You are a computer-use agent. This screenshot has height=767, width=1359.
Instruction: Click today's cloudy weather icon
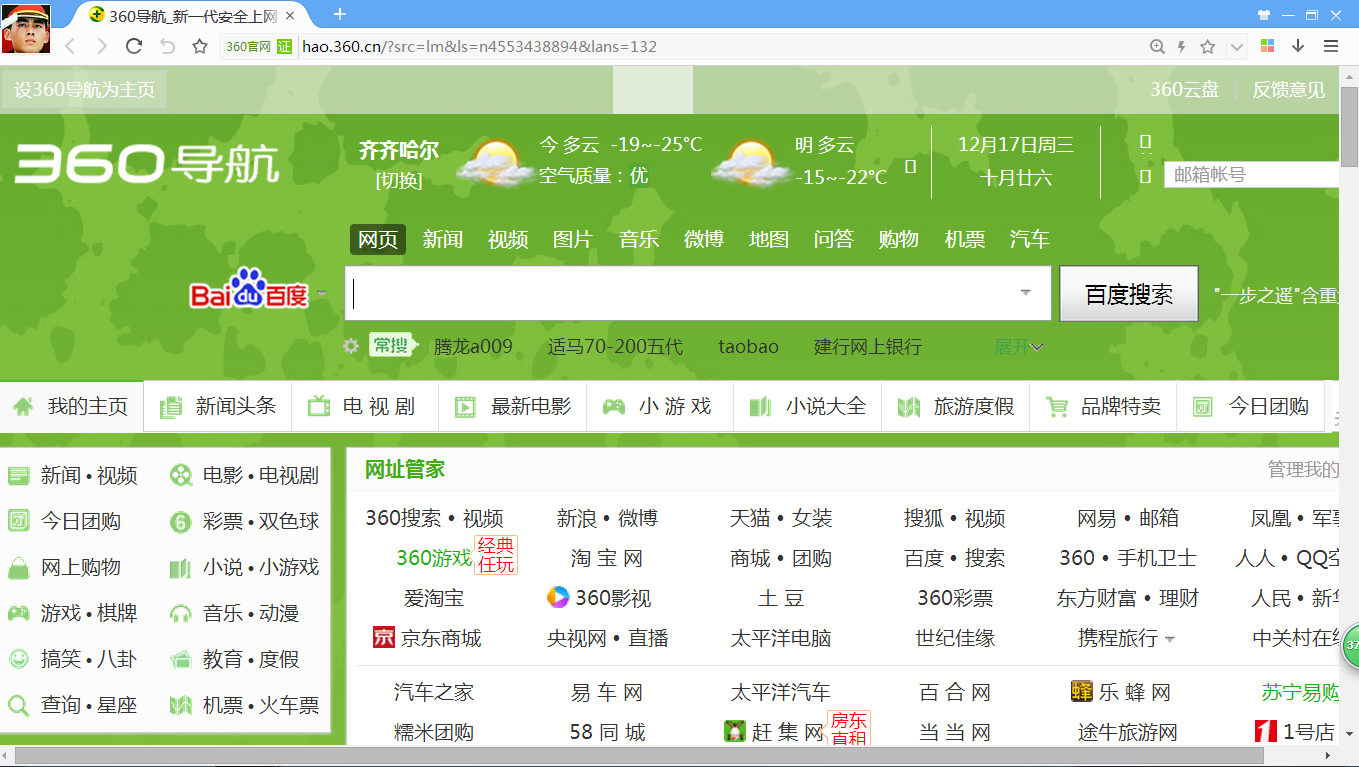pos(494,164)
